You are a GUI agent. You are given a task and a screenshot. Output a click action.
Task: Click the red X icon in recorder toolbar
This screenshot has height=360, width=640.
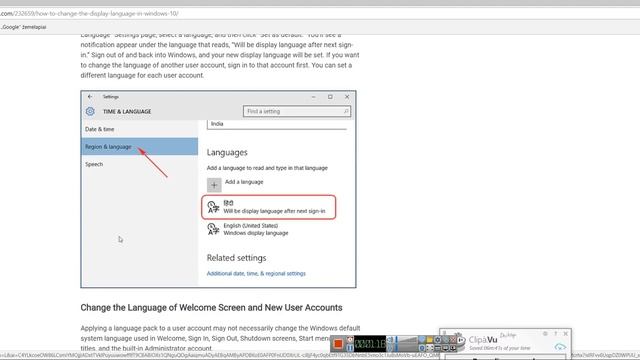coord(453,340)
